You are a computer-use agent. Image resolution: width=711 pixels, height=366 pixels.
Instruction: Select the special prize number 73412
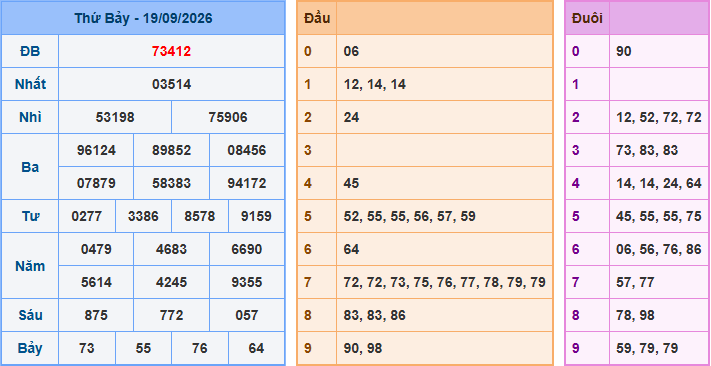(171, 51)
